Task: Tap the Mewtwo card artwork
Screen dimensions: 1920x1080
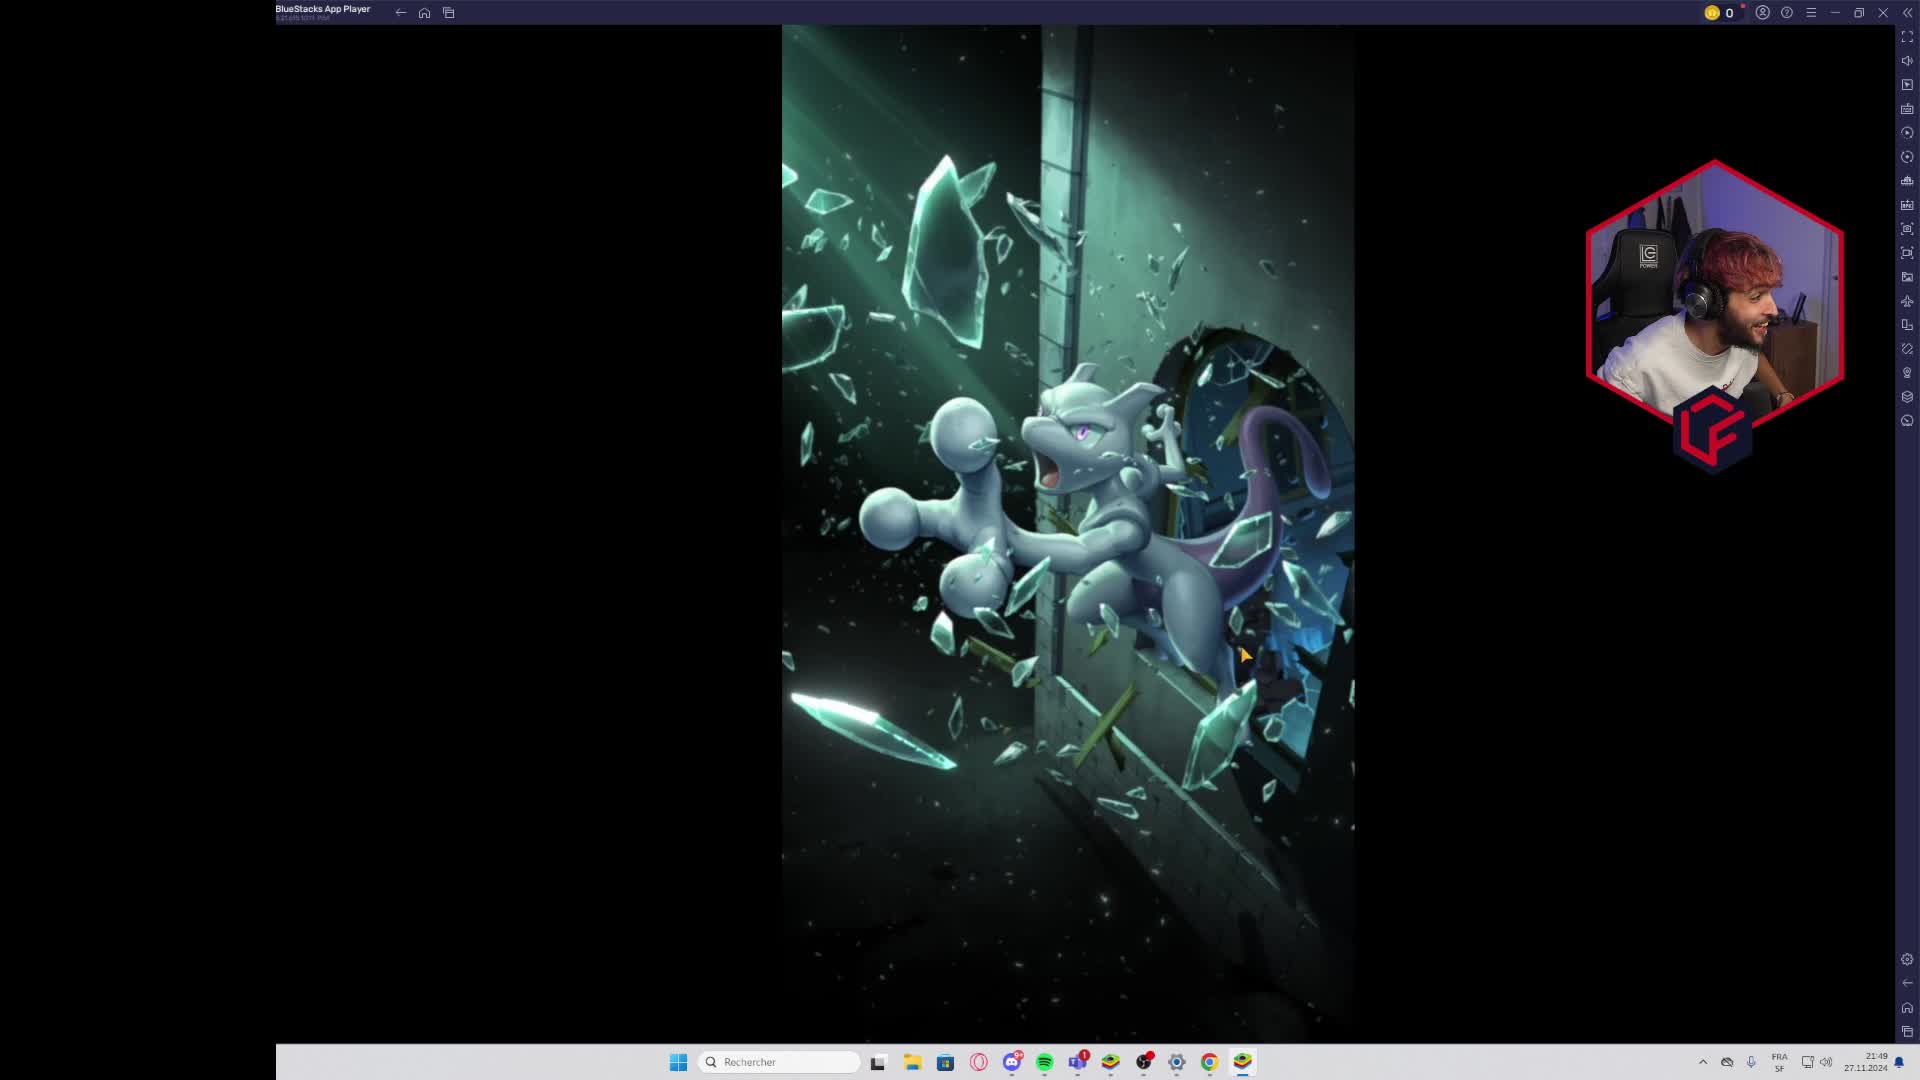Action: click(1068, 533)
